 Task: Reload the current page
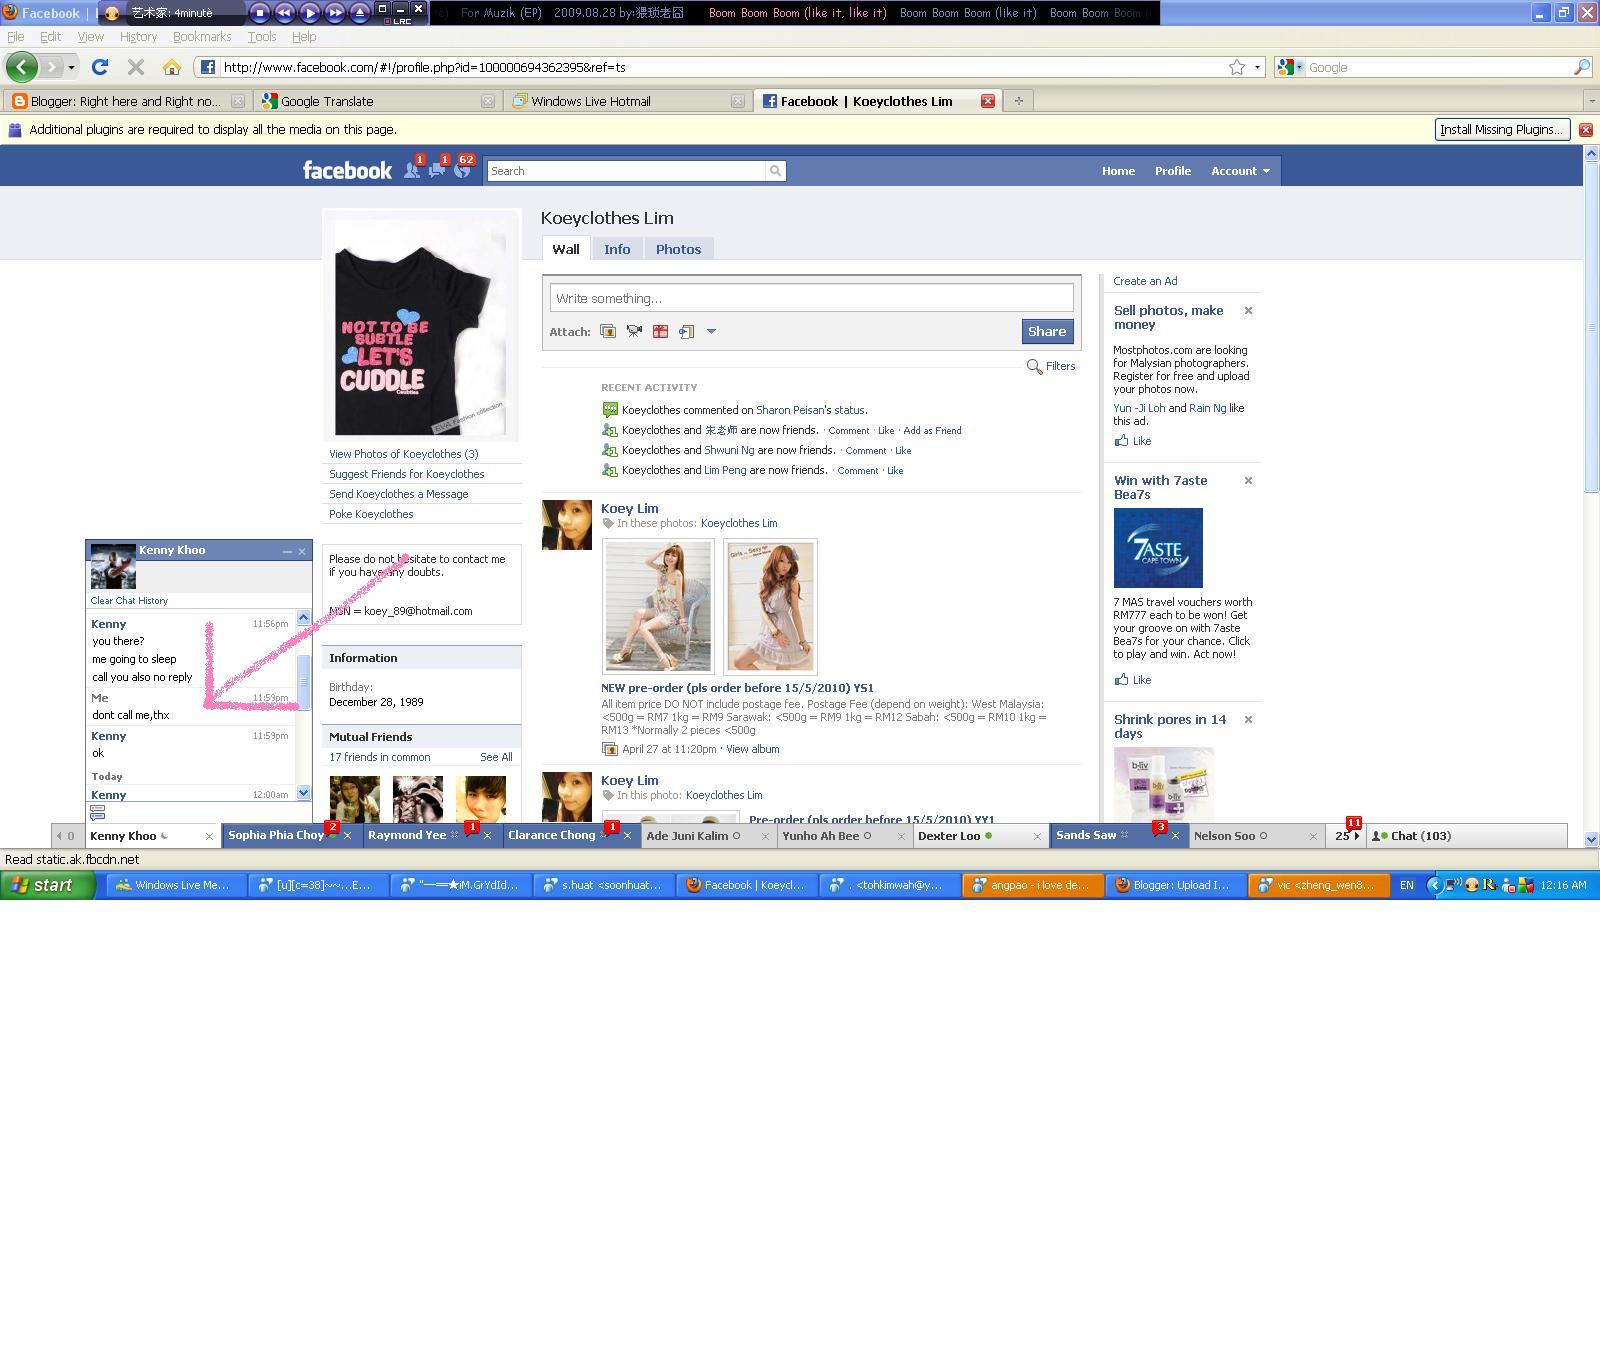click(100, 67)
